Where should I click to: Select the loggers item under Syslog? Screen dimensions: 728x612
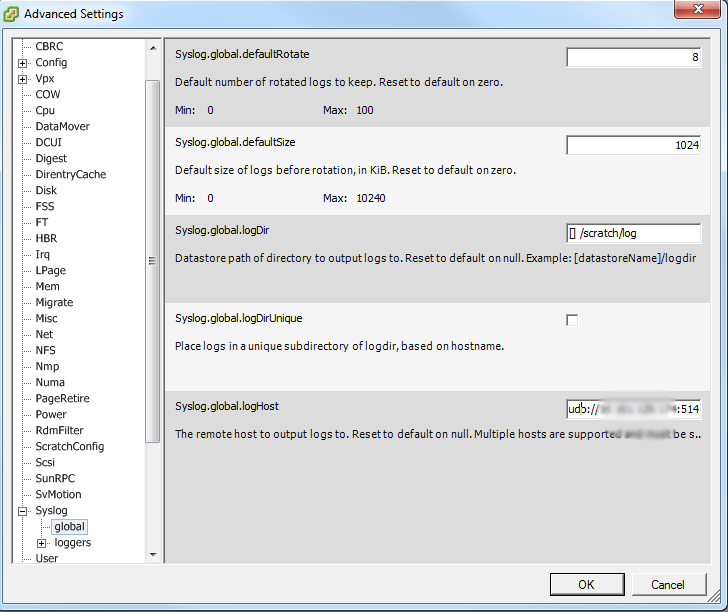(x=72, y=542)
